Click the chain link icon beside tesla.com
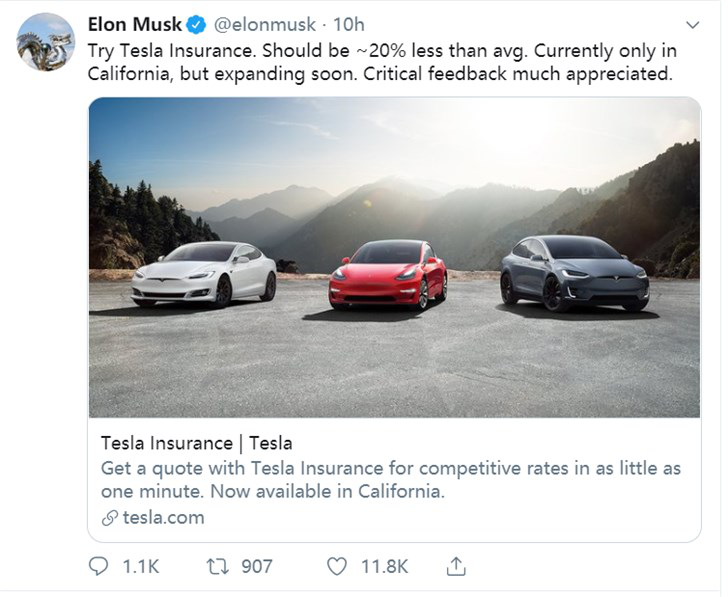Screen dimensions: 728x597 point(109,518)
